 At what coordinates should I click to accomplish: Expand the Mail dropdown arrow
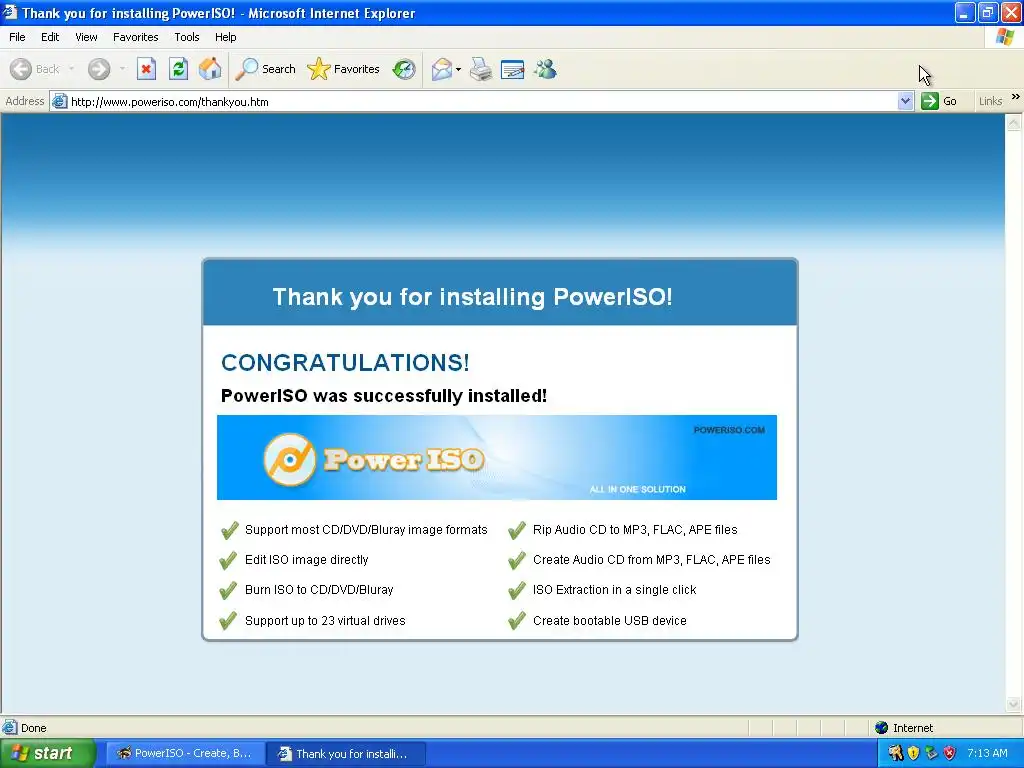click(458, 69)
